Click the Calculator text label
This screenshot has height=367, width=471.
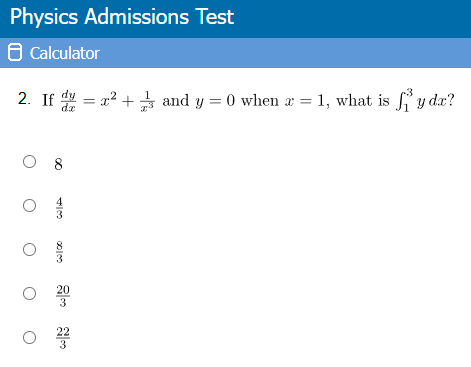click(x=65, y=53)
